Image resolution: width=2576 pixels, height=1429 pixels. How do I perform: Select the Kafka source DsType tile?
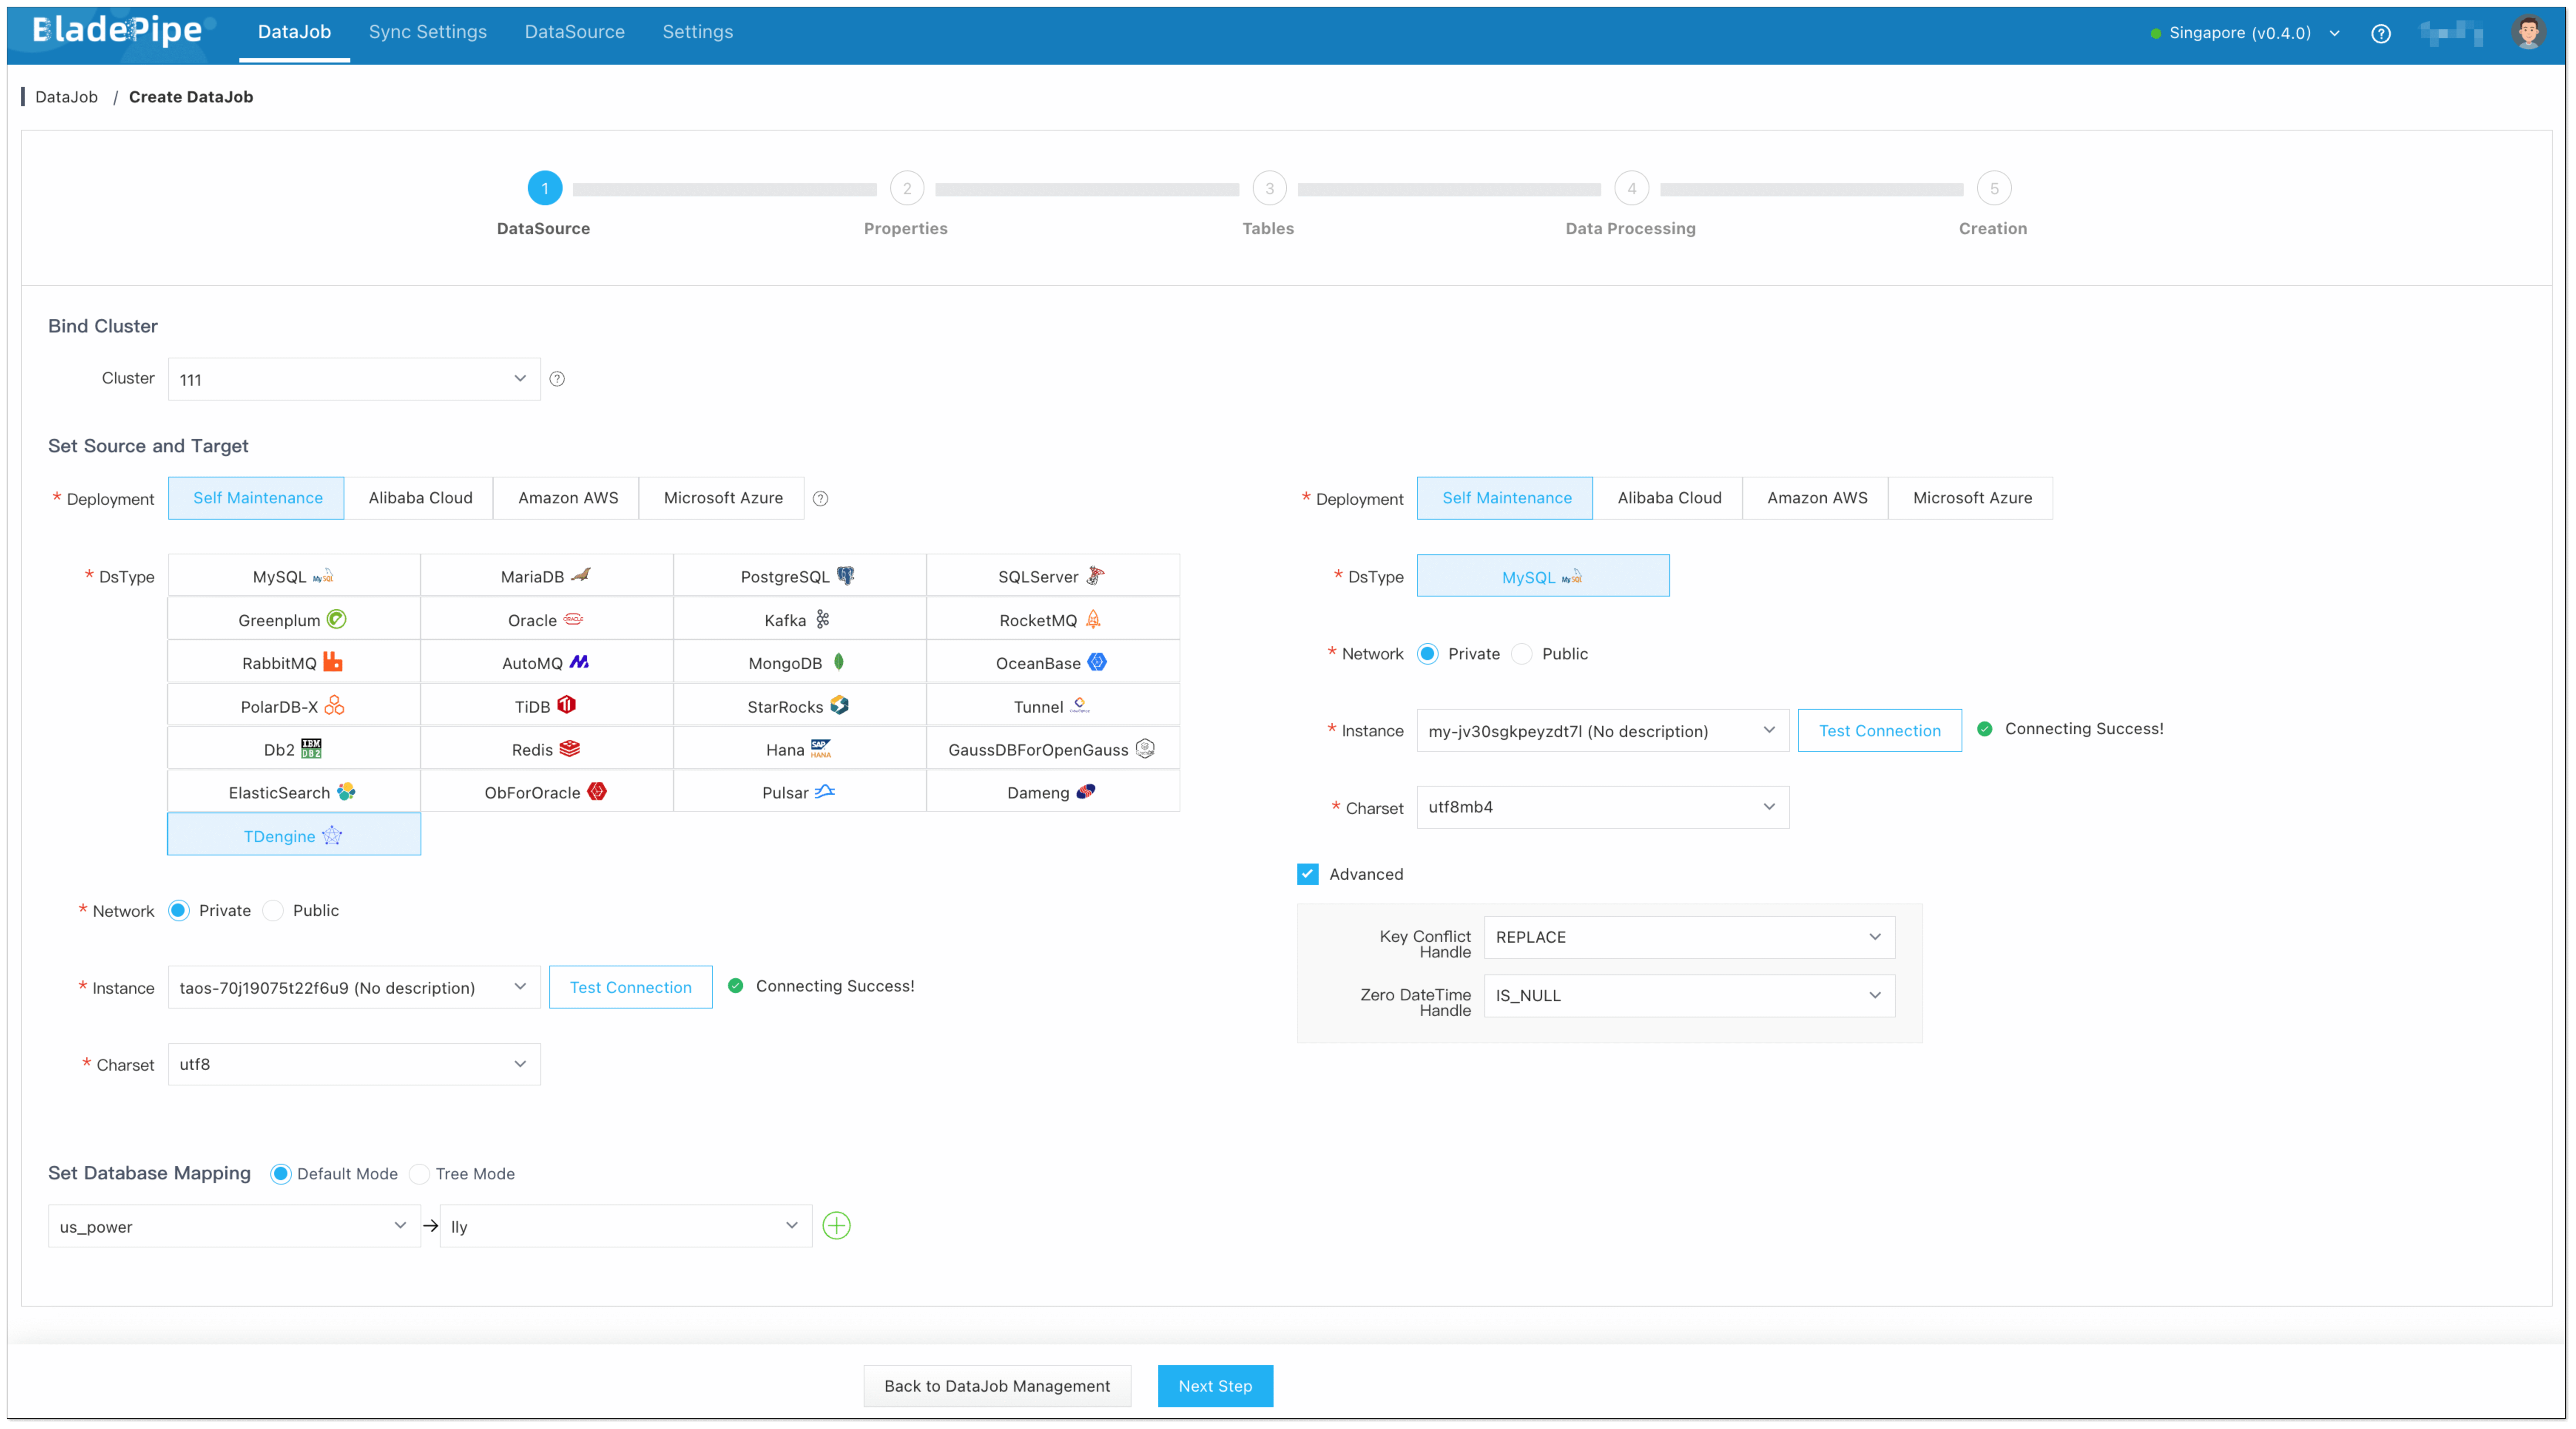[798, 620]
